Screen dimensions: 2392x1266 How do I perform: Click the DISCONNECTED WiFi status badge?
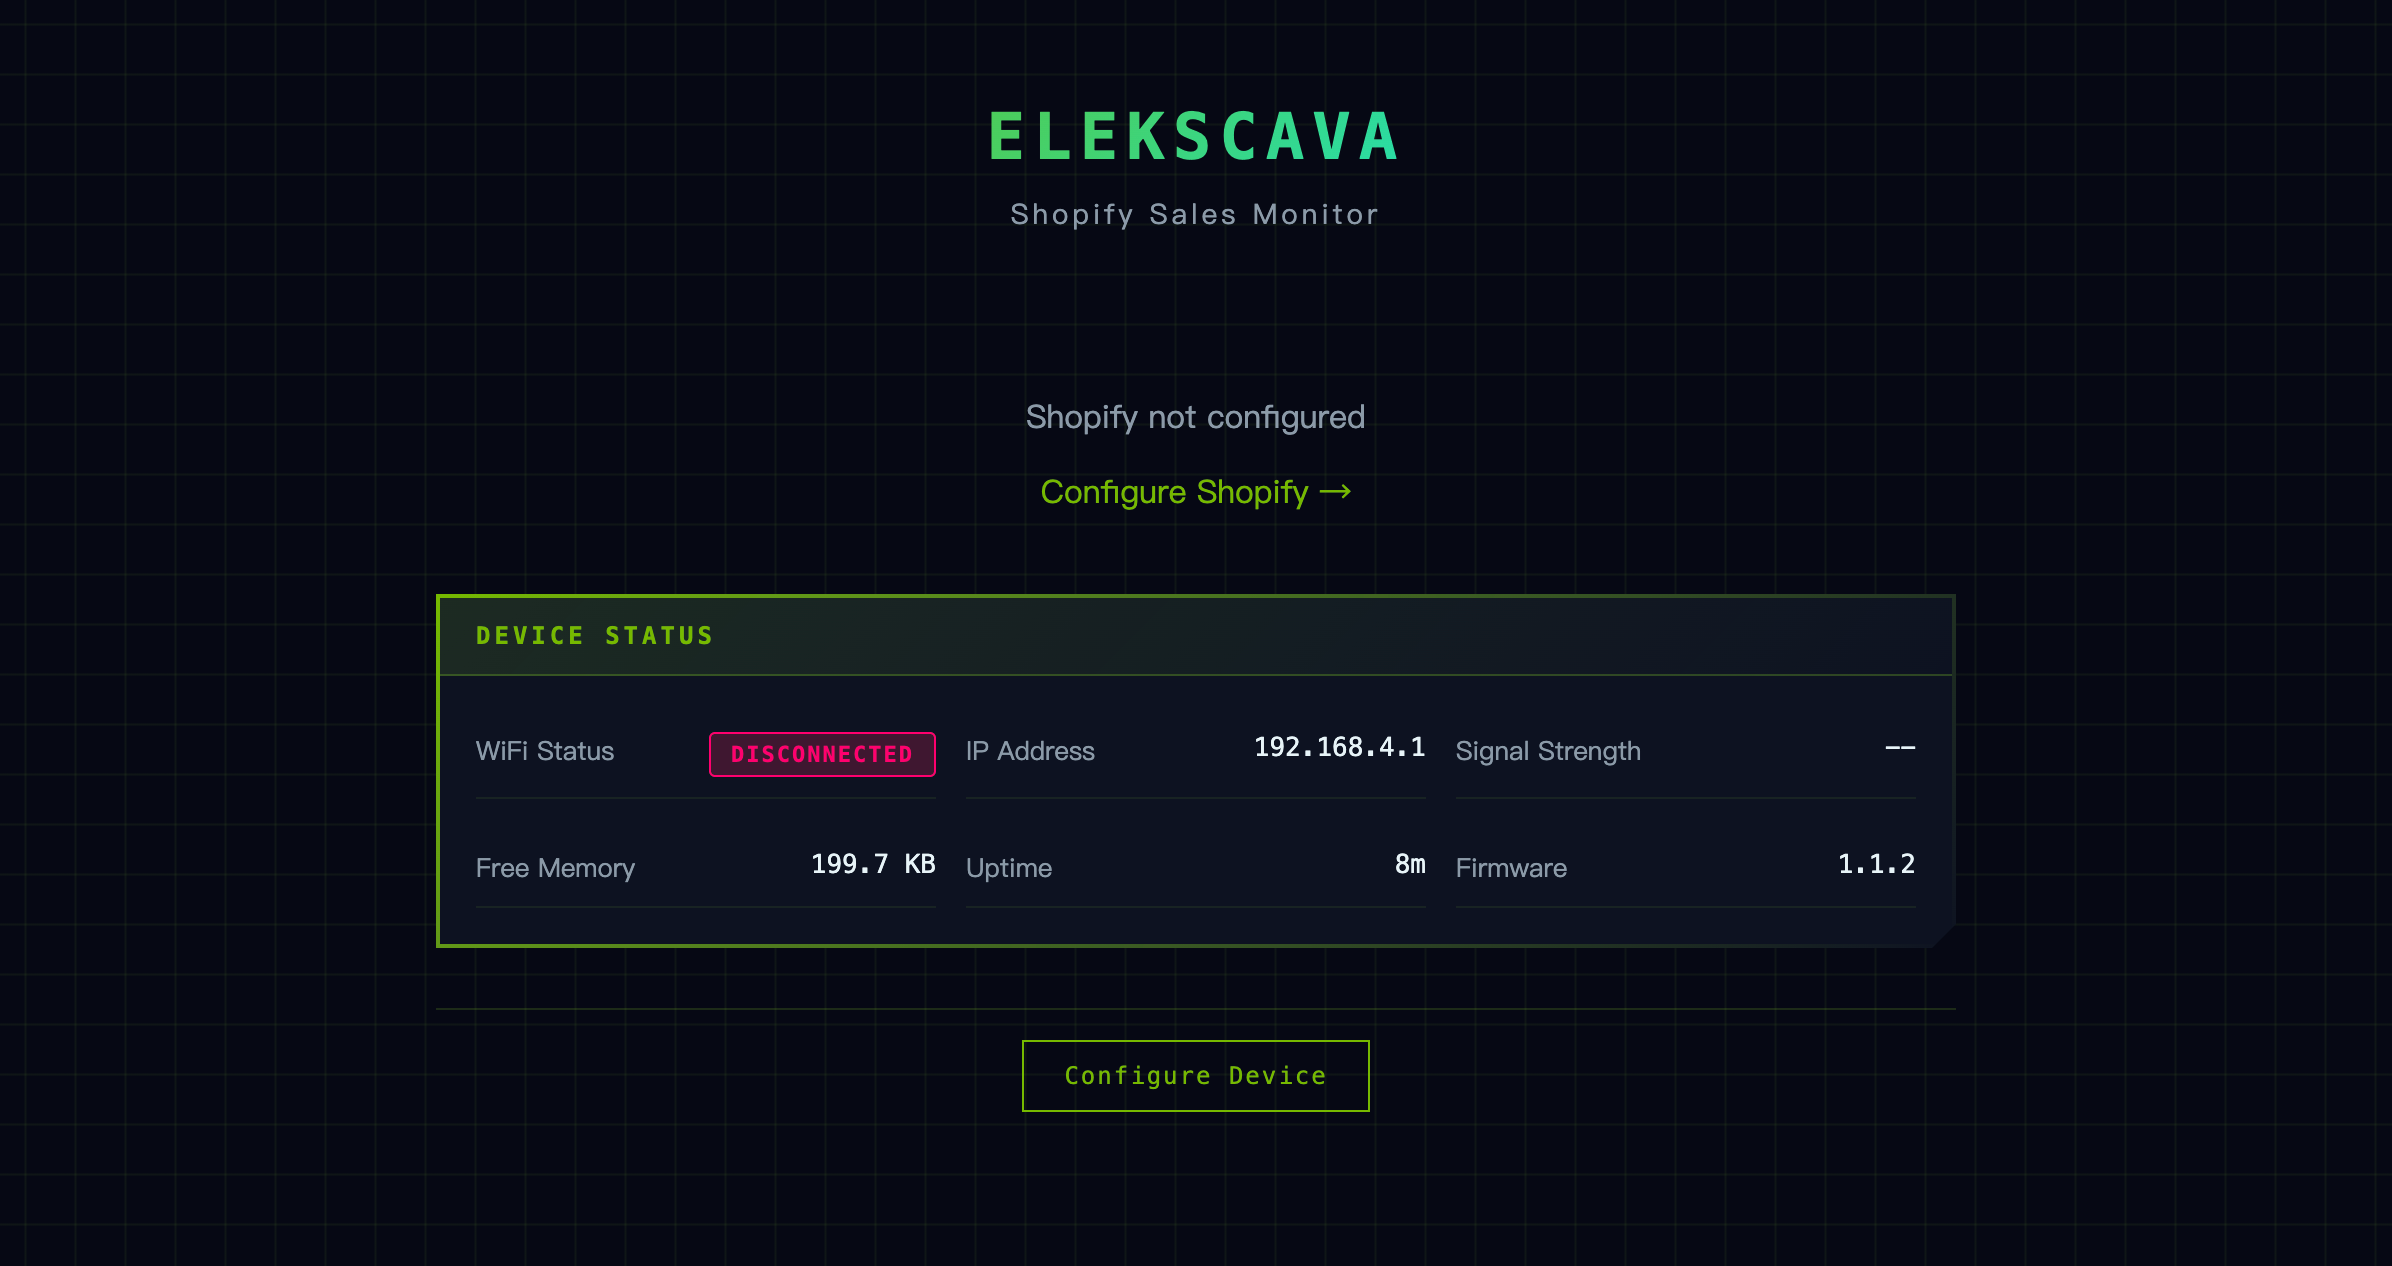tap(822, 753)
